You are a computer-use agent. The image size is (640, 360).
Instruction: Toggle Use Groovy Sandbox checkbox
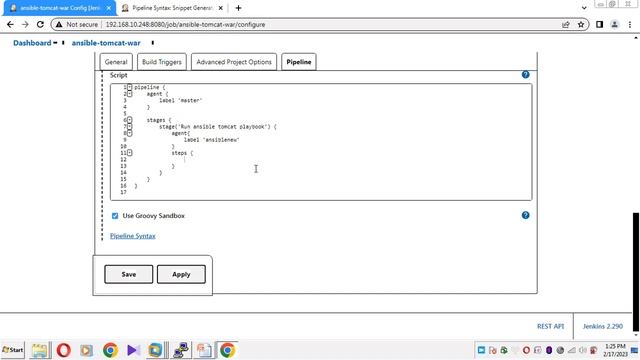pos(115,216)
